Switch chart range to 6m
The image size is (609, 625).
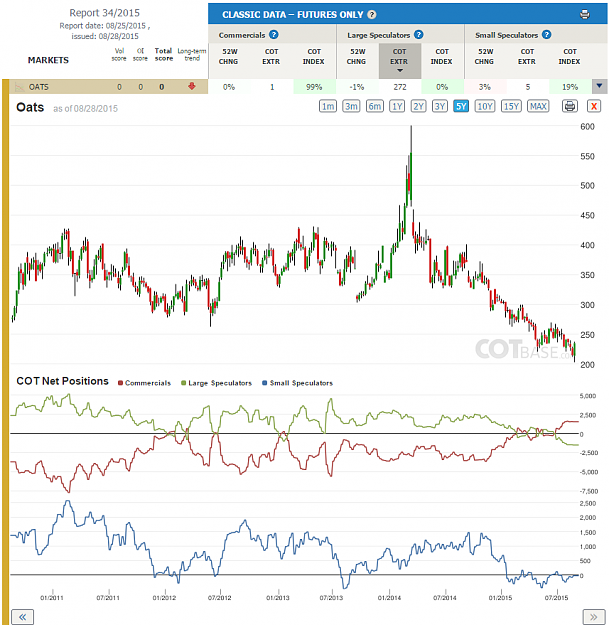coord(374,106)
